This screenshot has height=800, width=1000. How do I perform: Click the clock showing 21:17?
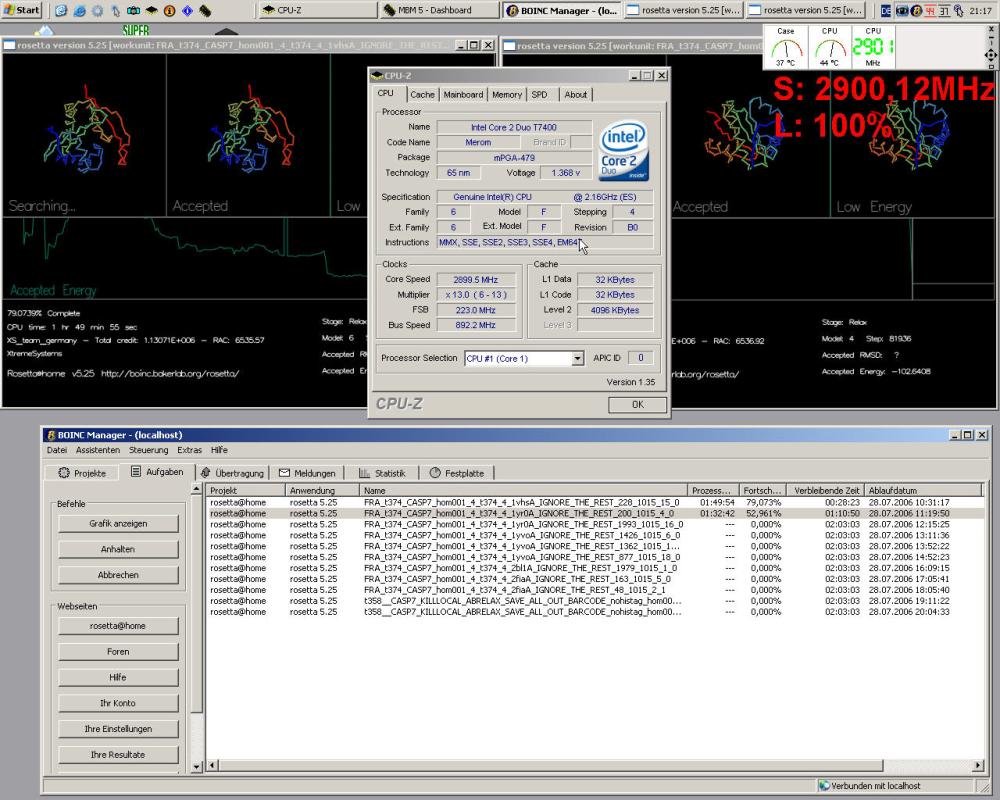tap(980, 10)
